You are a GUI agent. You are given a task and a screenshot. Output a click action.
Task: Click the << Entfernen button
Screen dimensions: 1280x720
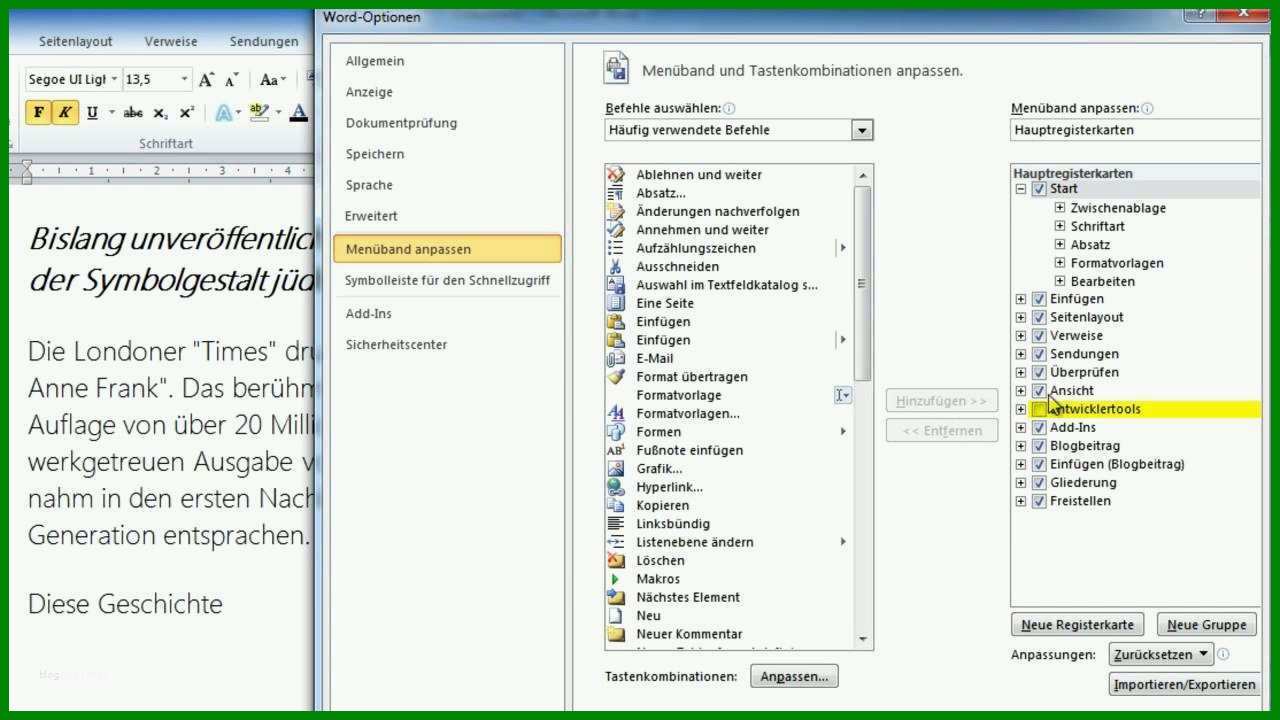[941, 431]
